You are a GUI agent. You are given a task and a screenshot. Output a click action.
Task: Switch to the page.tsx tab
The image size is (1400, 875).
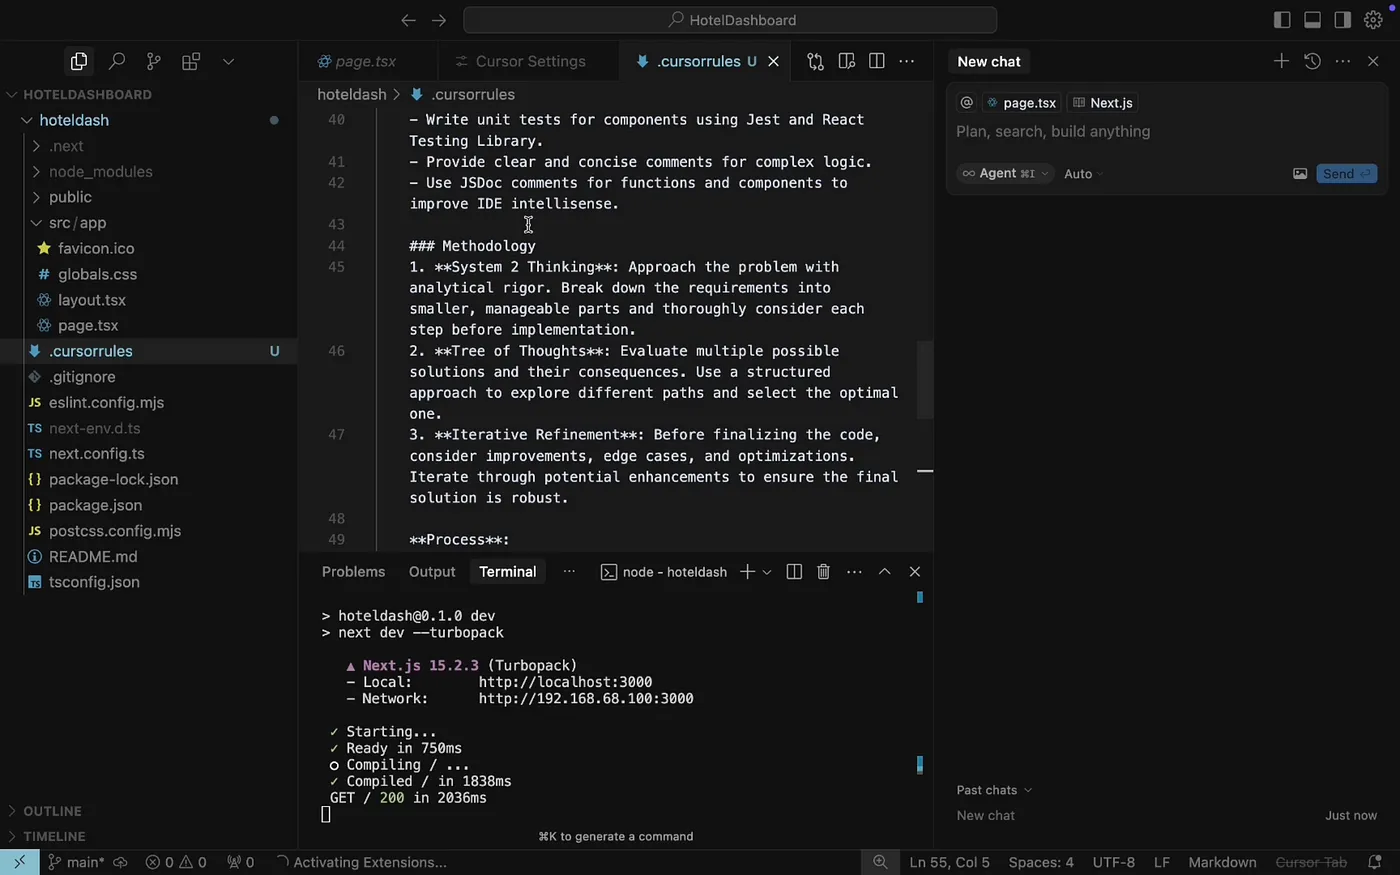(364, 61)
